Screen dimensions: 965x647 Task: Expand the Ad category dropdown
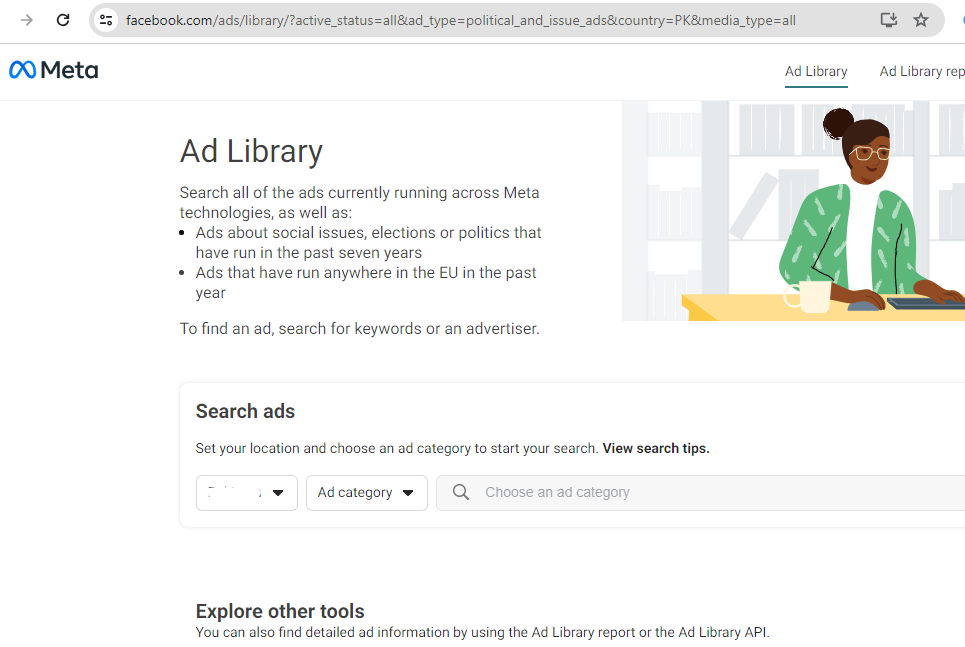(367, 492)
